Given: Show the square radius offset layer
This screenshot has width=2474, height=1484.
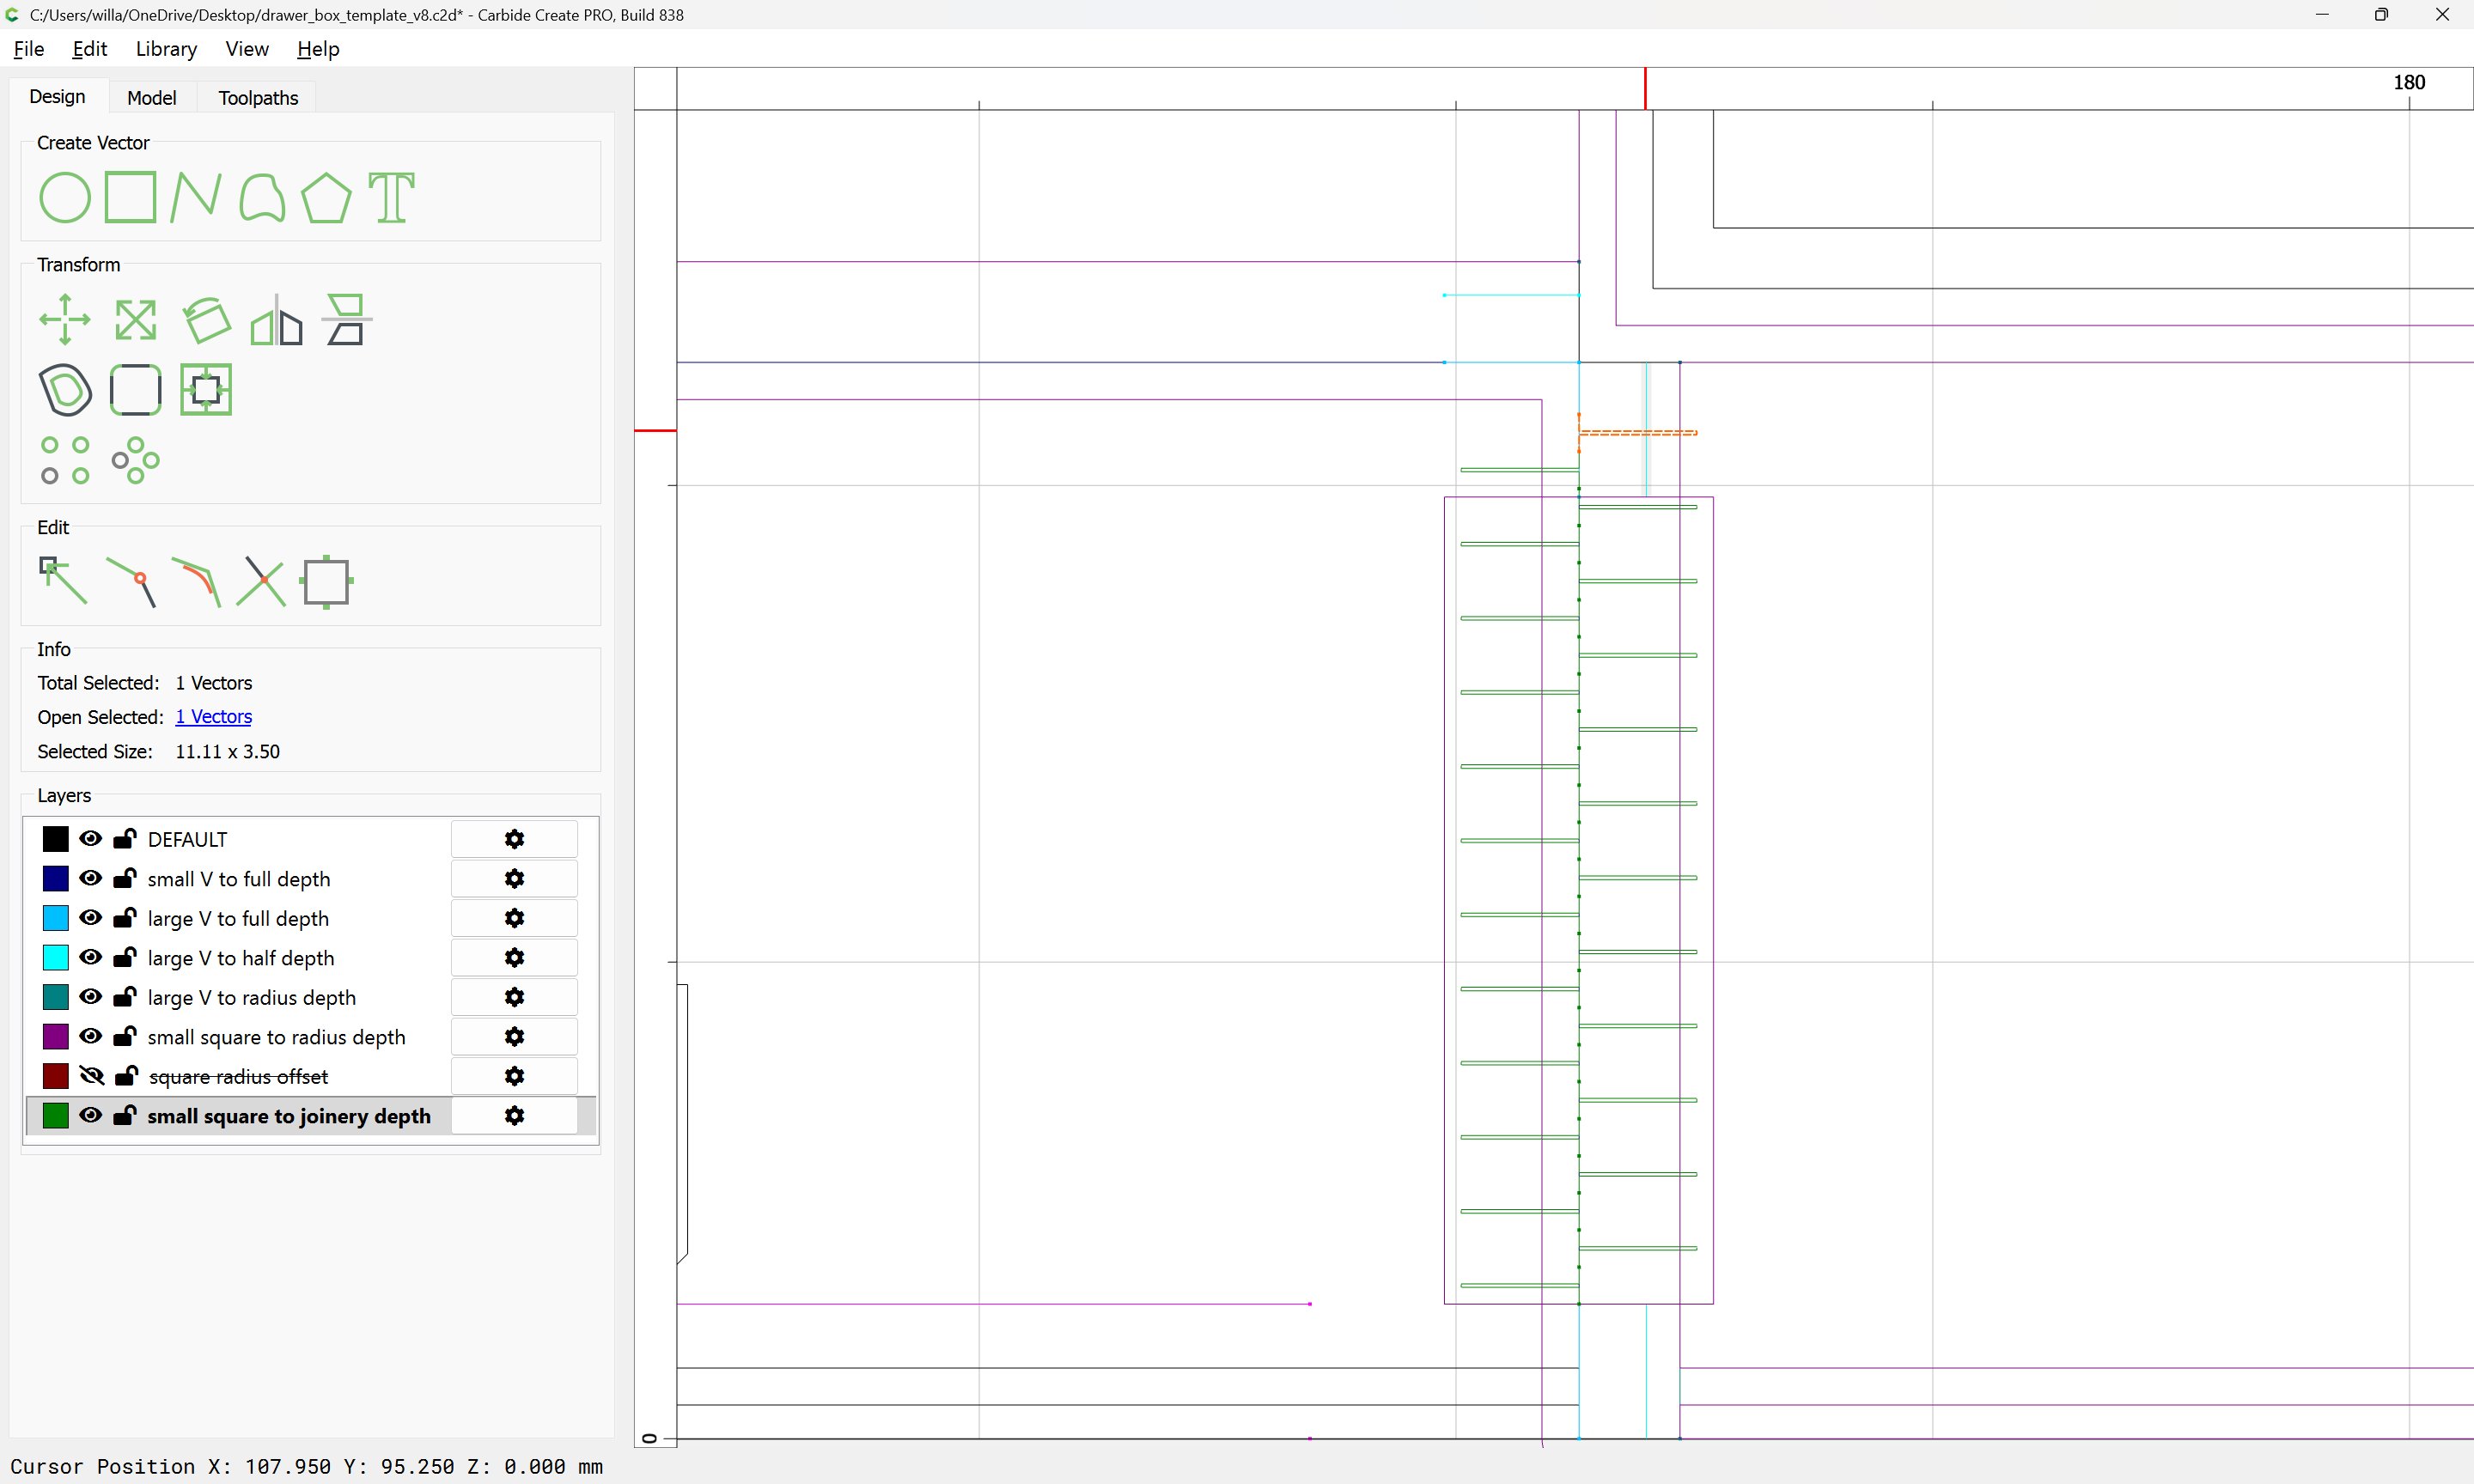Looking at the screenshot, I should pos(91,1076).
